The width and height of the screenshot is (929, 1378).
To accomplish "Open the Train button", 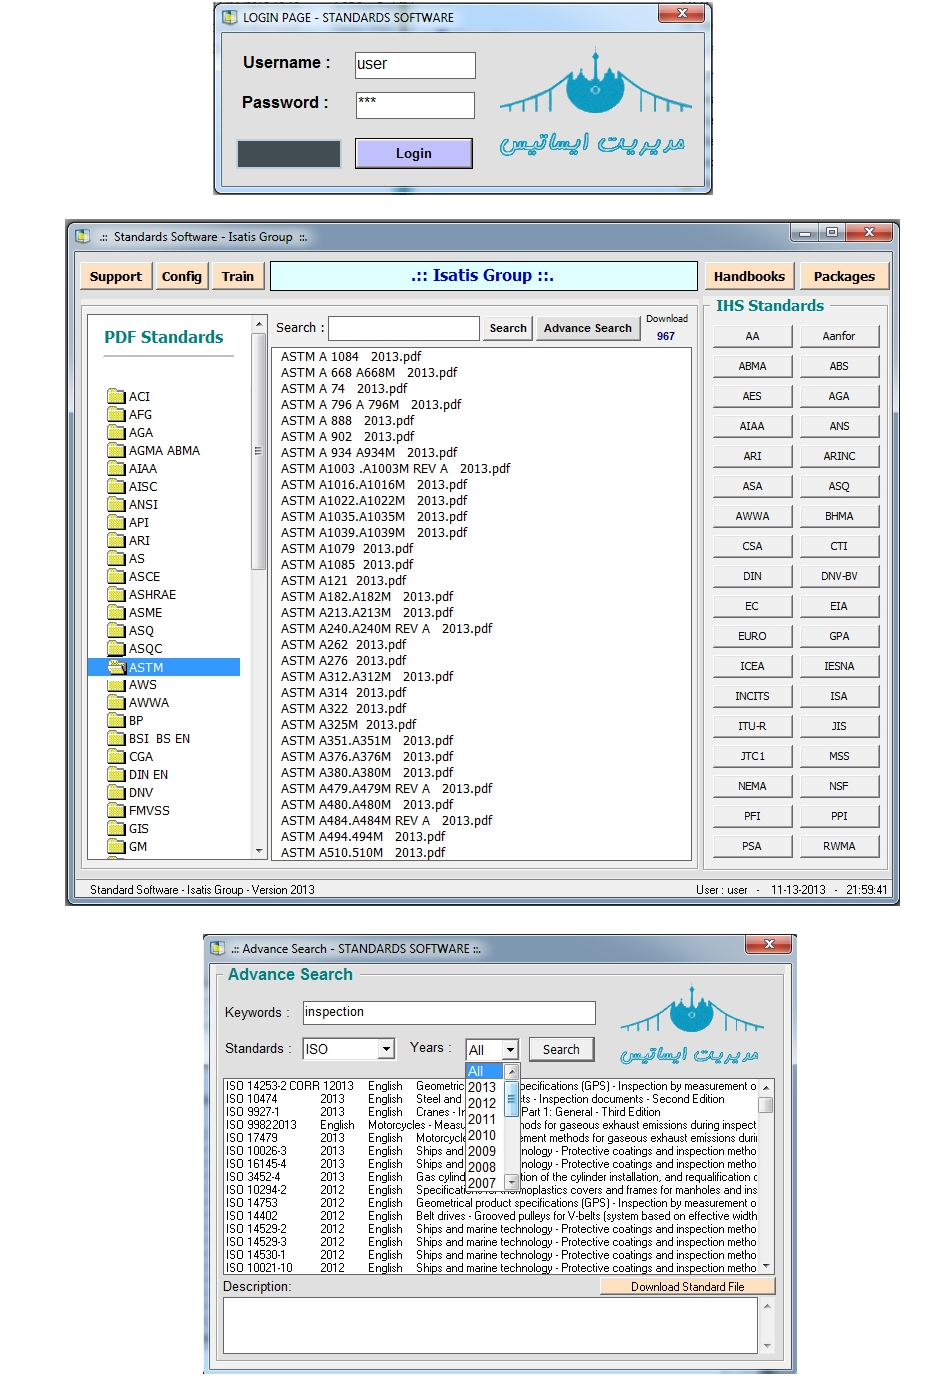I will pyautogui.click(x=238, y=276).
